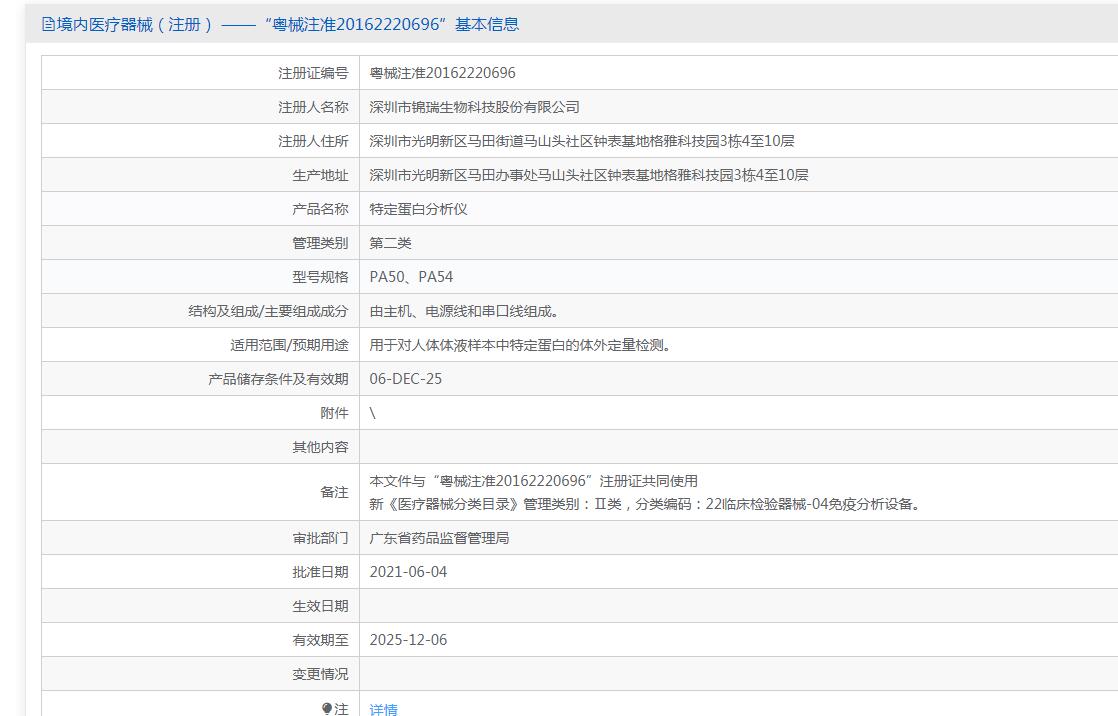Select model spec value PA50、PA54
The height and width of the screenshot is (716, 1118).
411,277
